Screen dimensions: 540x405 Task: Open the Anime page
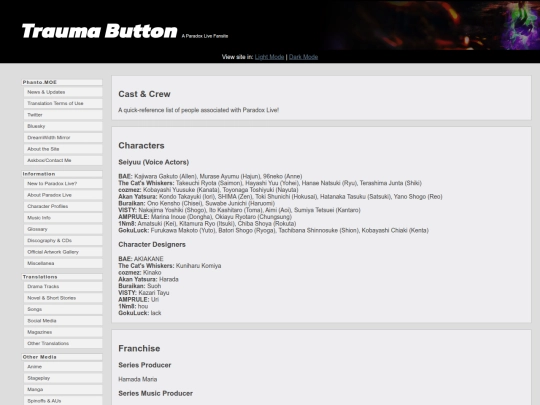63,367
